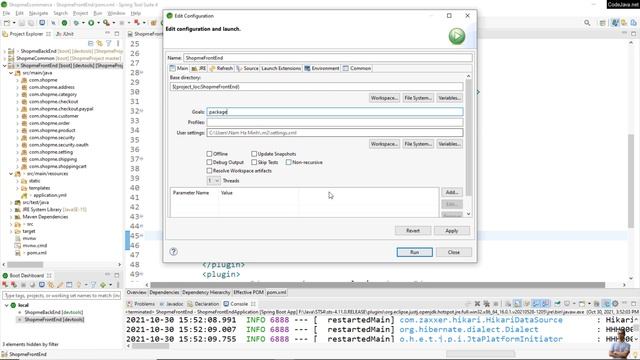Screen dimensions: 640x360
Task: Open the Project Explorer view menu icon
Action: coord(118,43)
